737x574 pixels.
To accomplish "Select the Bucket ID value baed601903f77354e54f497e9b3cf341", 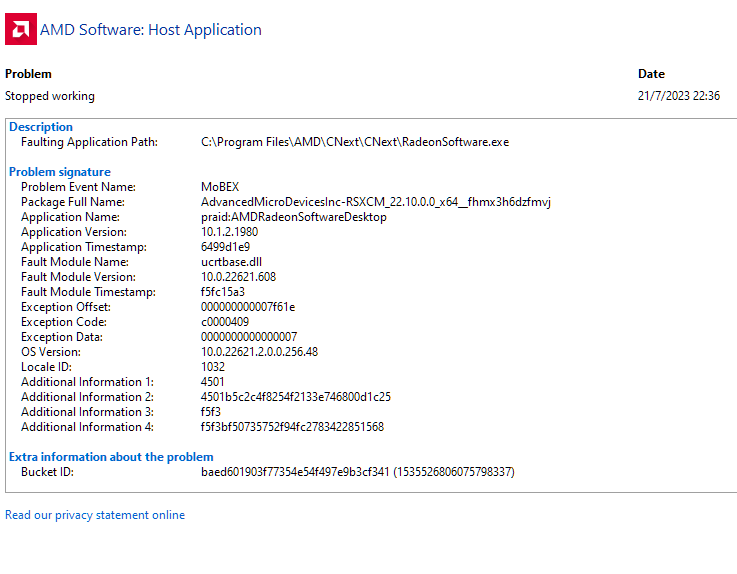I will tap(295, 472).
